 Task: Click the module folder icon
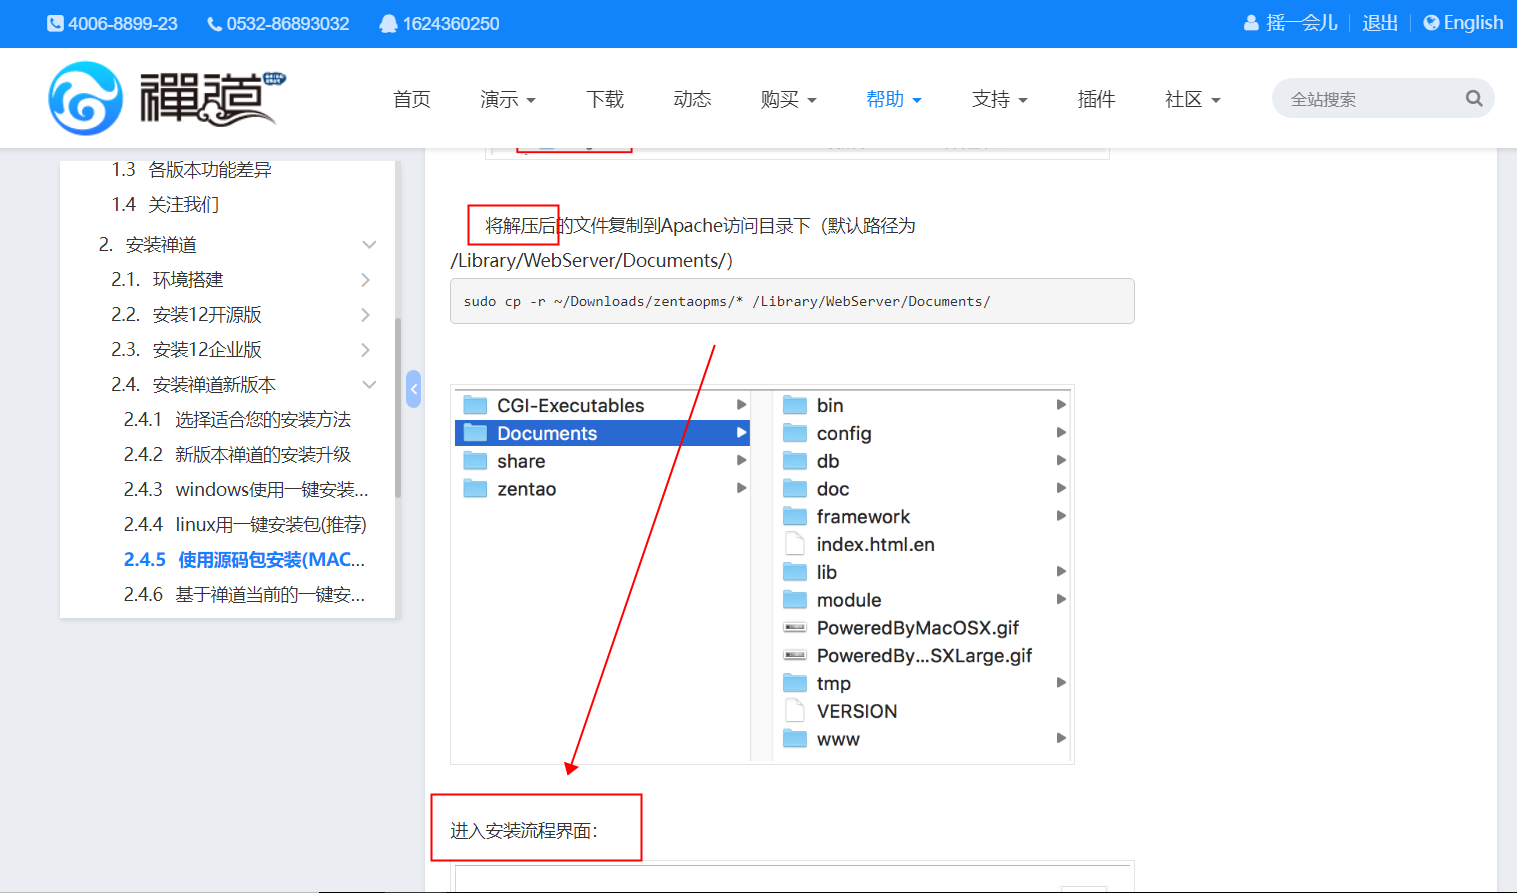point(795,600)
